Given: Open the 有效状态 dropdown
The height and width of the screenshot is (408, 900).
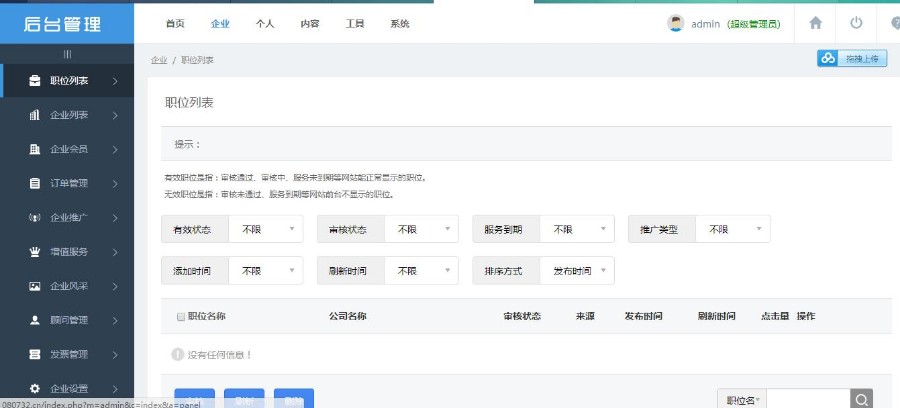Looking at the screenshot, I should pyautogui.click(x=266, y=230).
